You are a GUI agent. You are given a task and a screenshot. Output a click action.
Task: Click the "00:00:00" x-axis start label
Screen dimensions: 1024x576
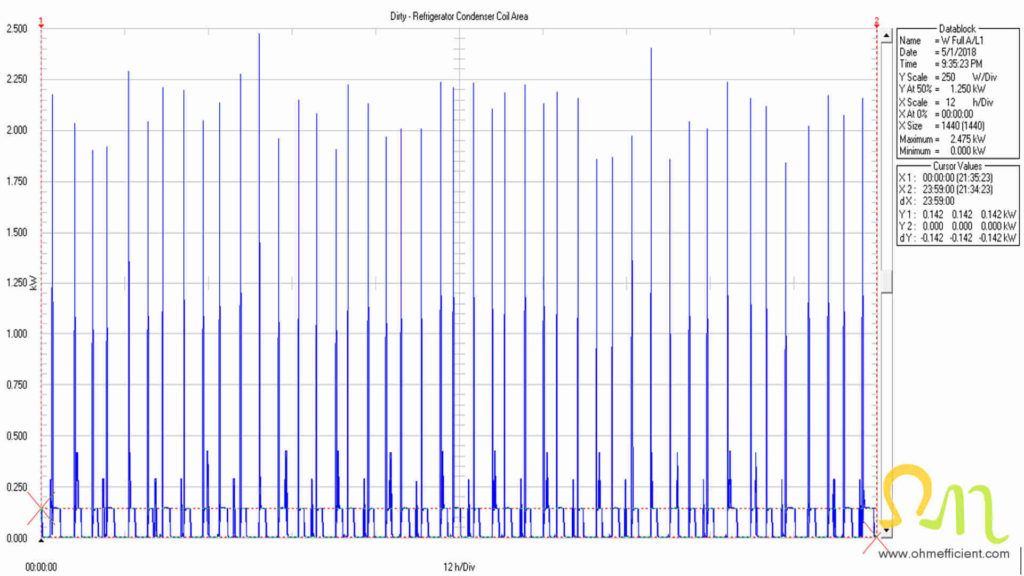[41, 567]
